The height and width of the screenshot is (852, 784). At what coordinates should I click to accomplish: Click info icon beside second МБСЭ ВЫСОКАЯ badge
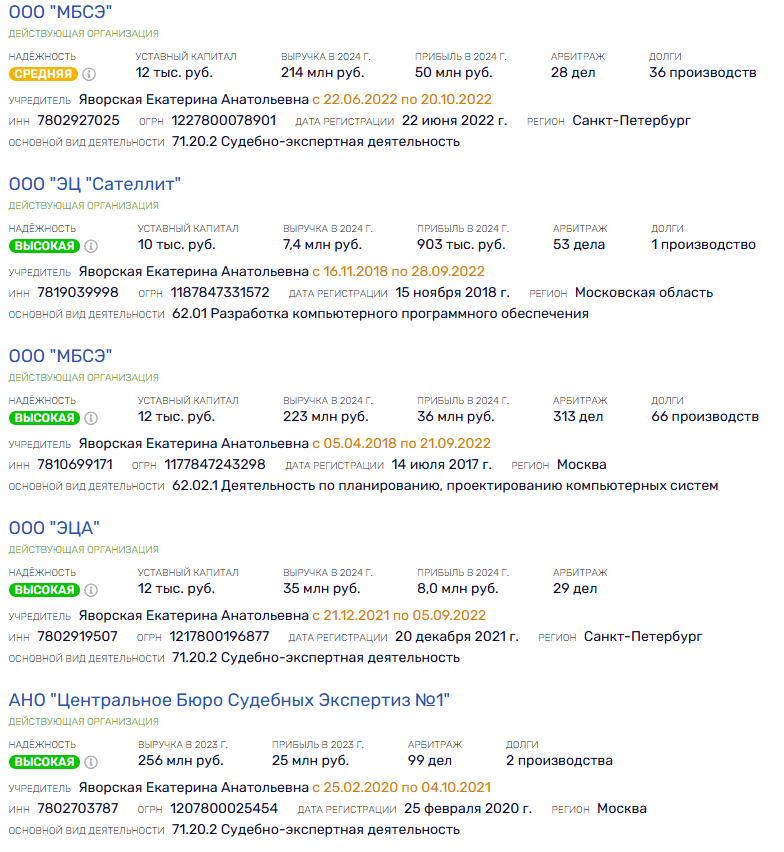click(91, 418)
